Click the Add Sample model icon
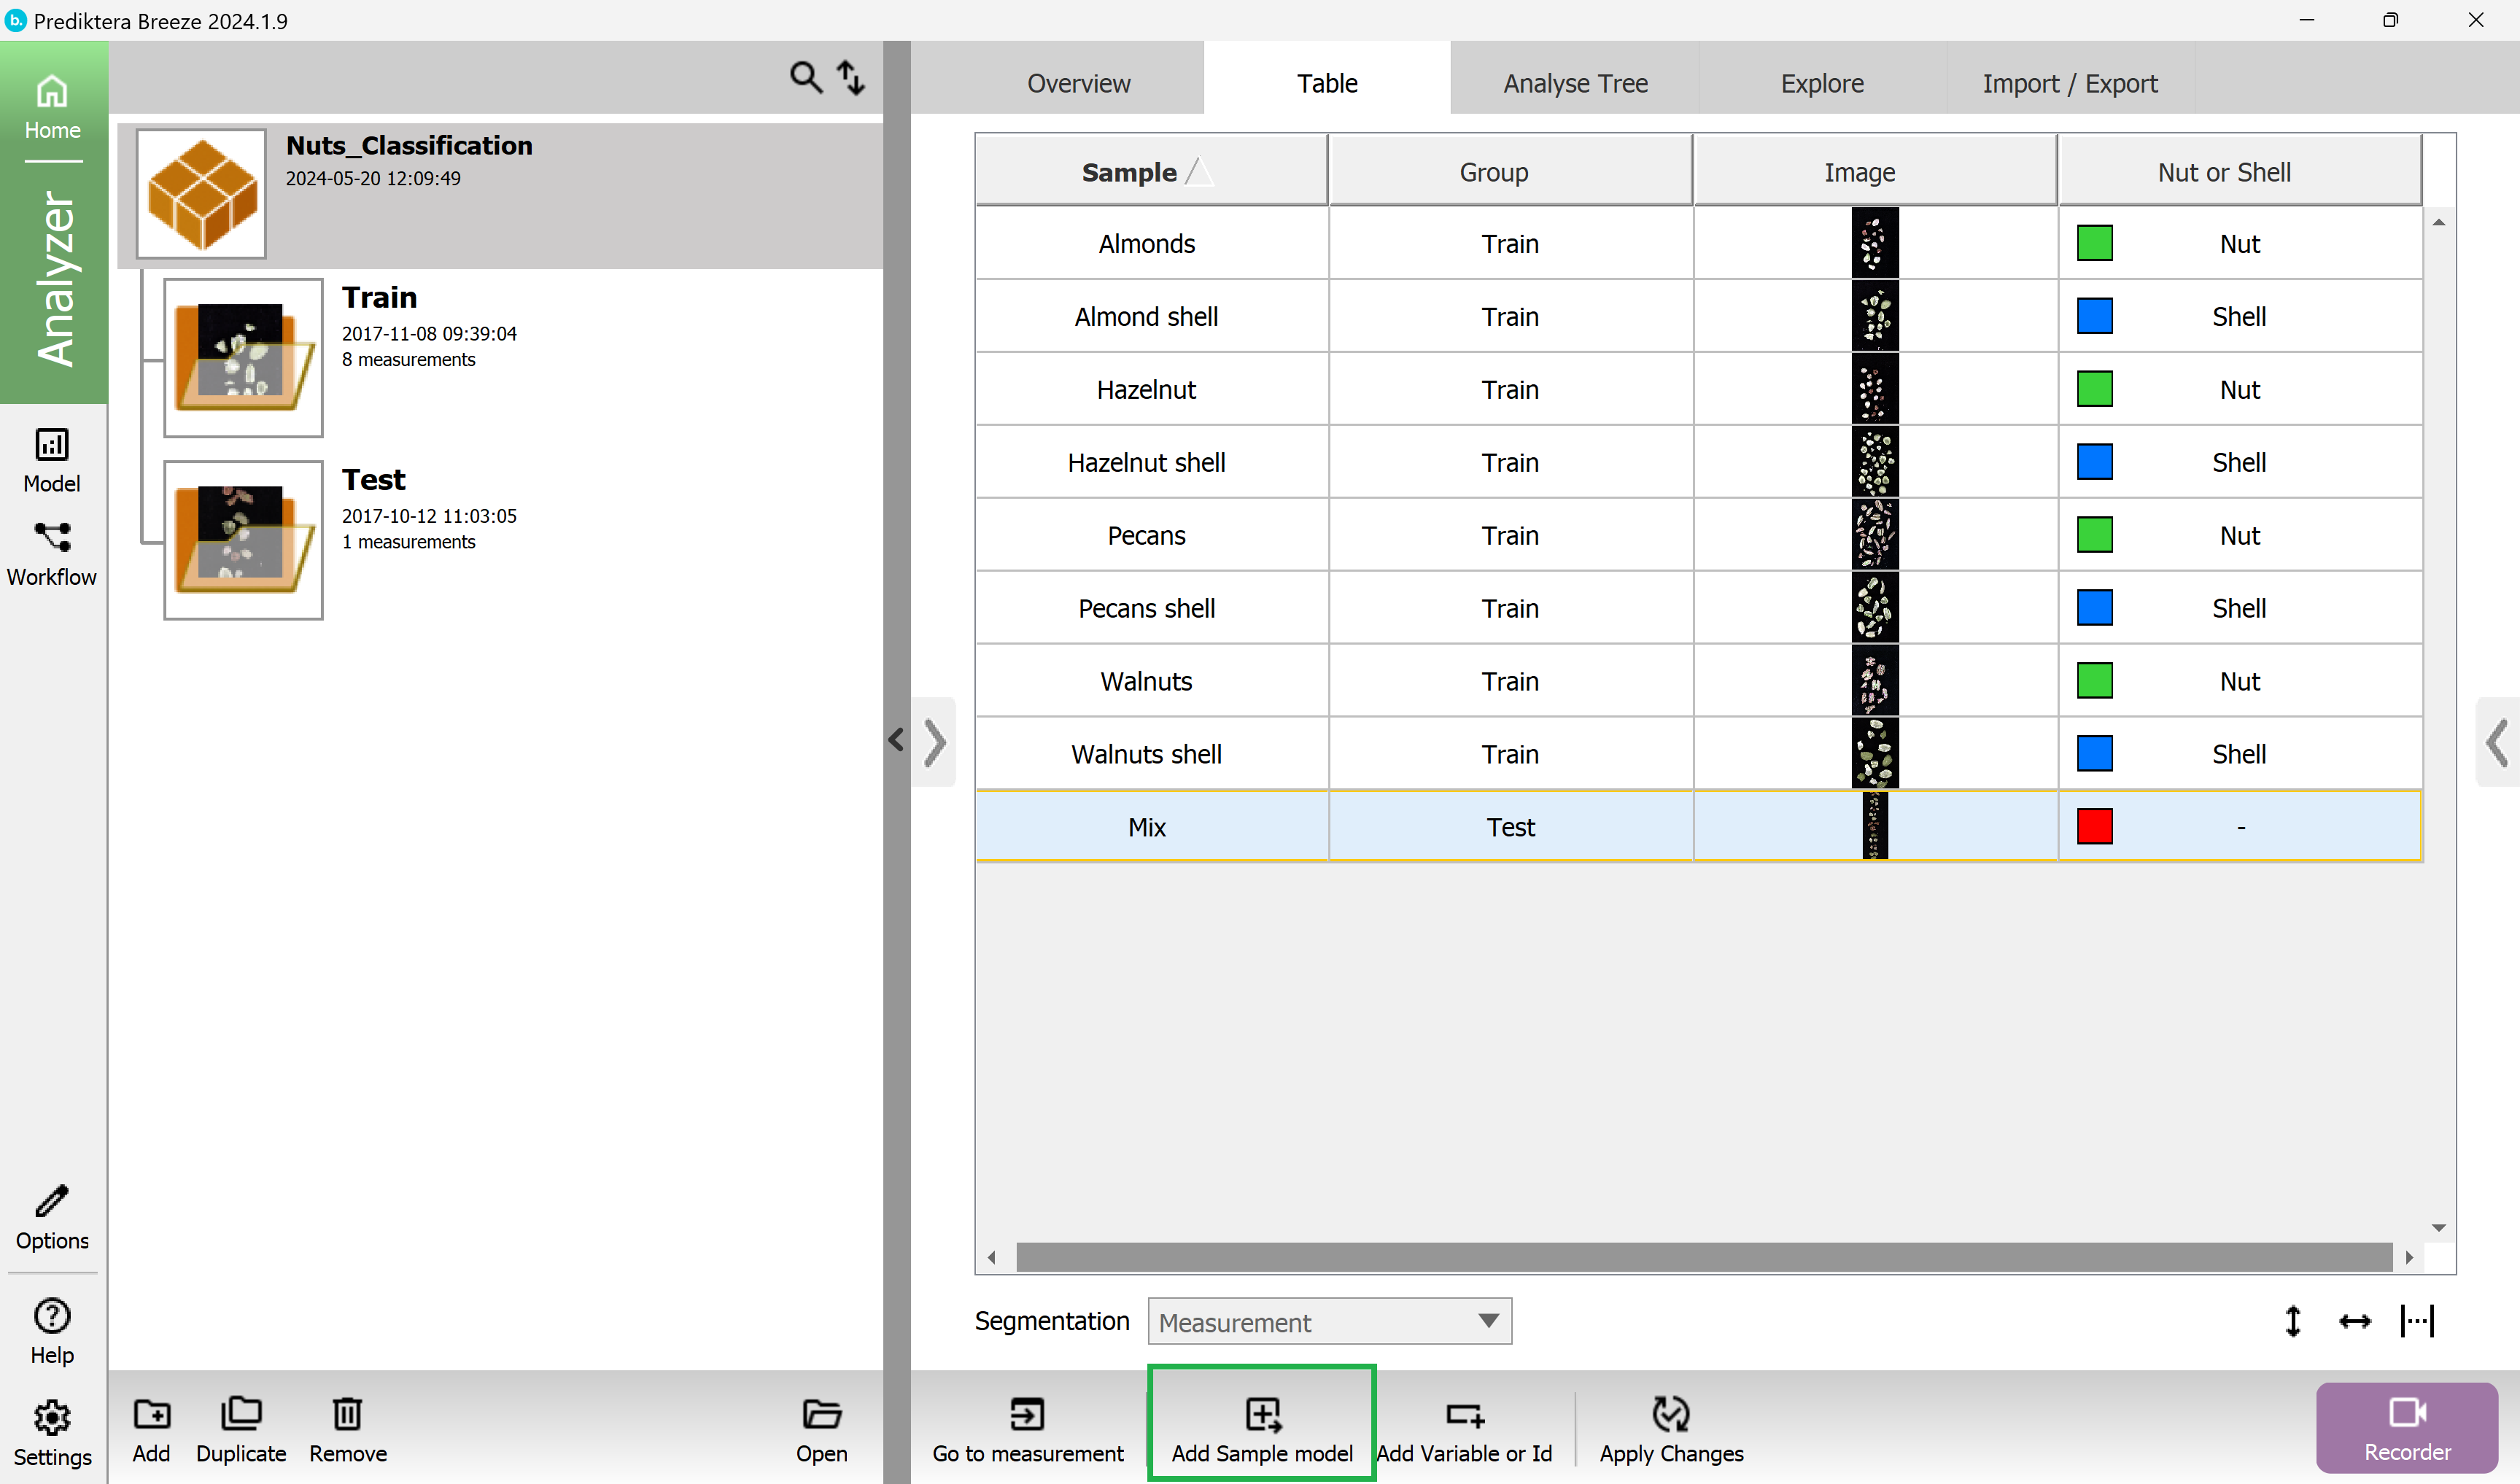This screenshot has width=2520, height=1484. (1262, 1427)
